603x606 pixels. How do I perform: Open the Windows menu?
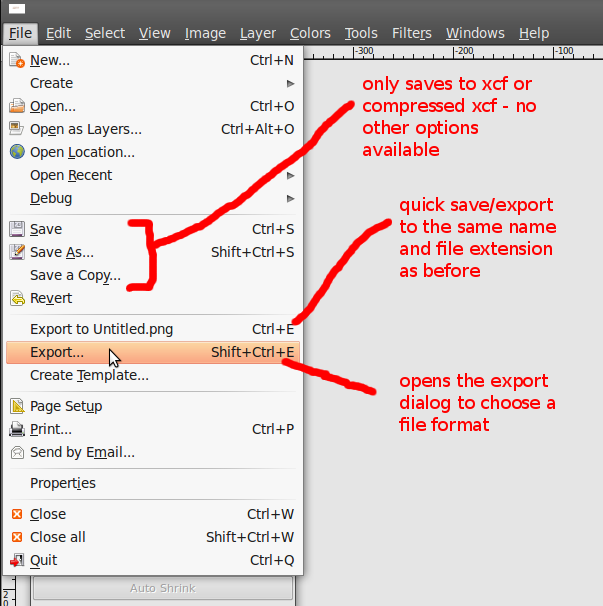point(475,33)
